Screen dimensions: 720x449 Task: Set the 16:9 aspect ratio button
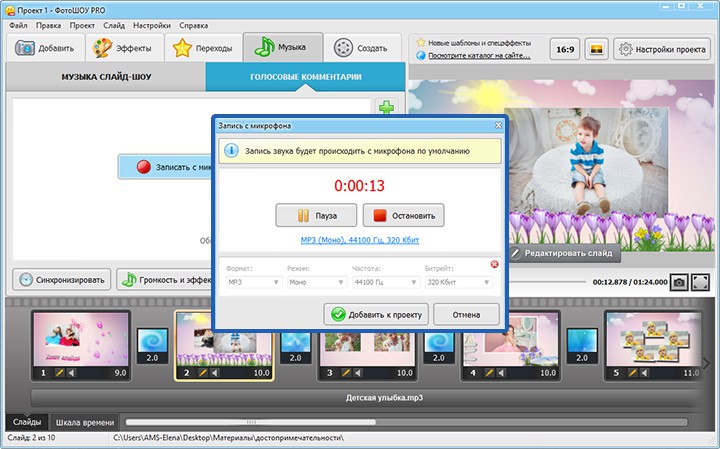coord(564,48)
